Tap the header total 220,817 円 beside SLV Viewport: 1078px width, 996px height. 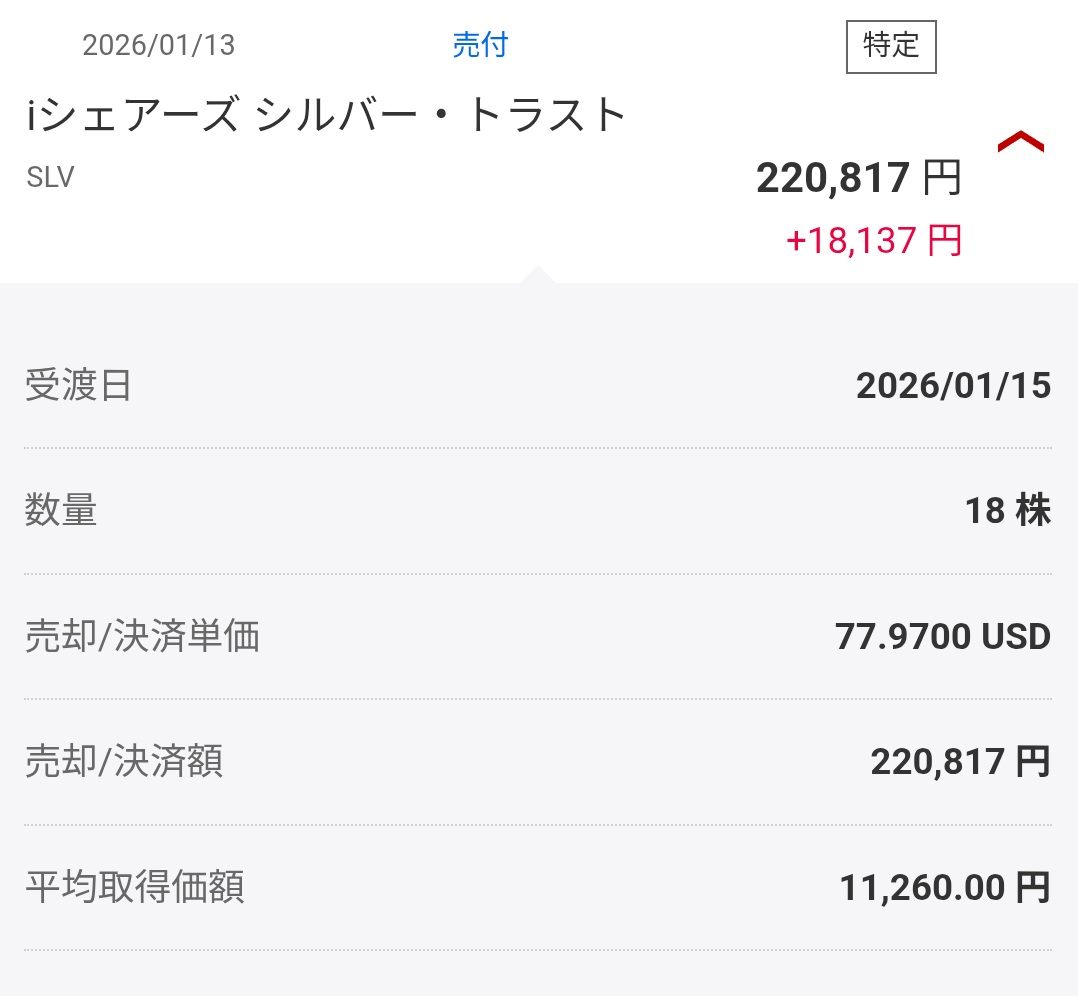[858, 179]
